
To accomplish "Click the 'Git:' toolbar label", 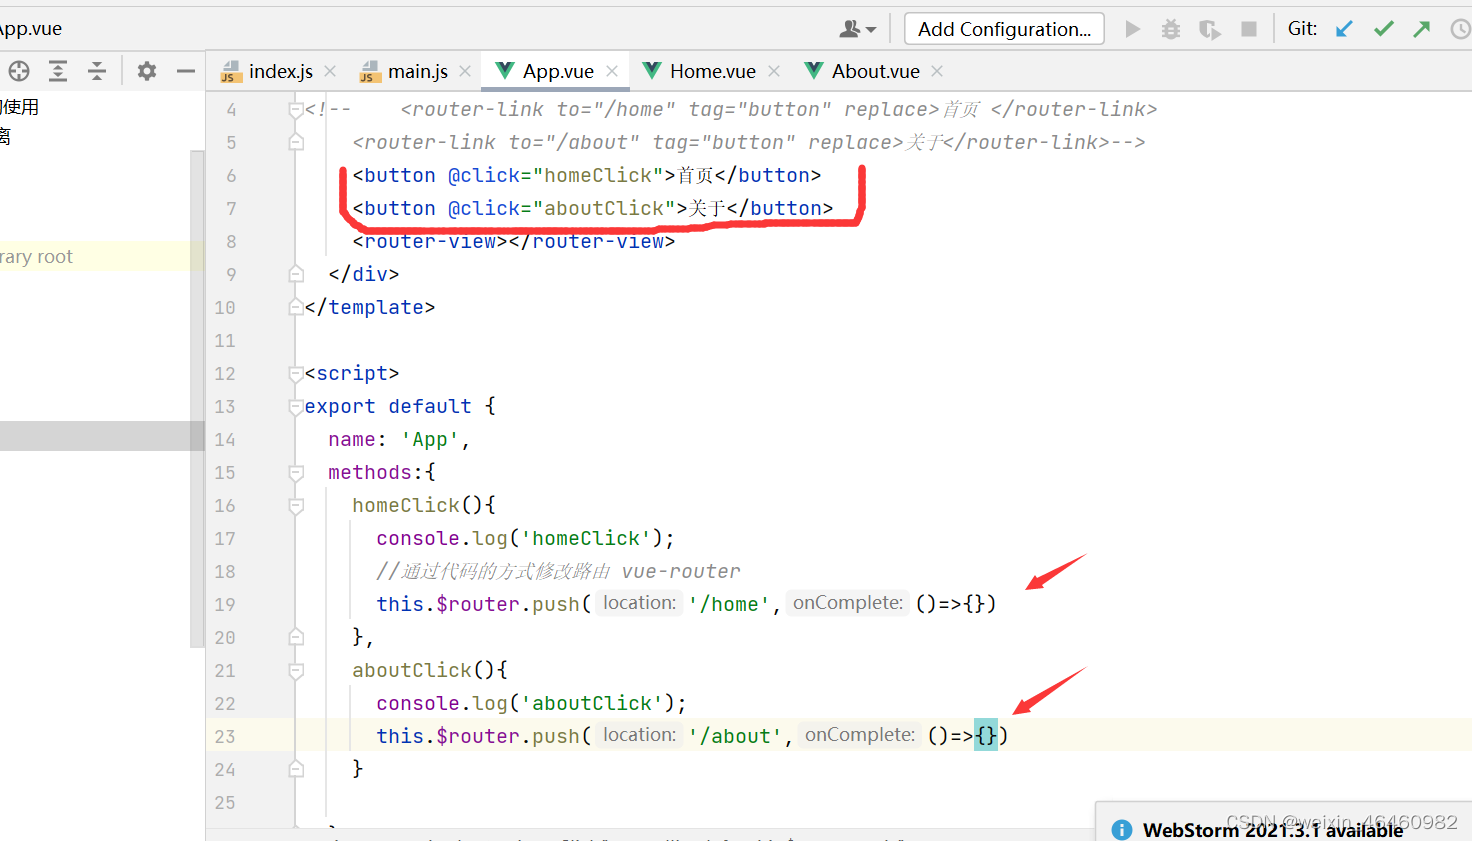I will tap(1302, 29).
